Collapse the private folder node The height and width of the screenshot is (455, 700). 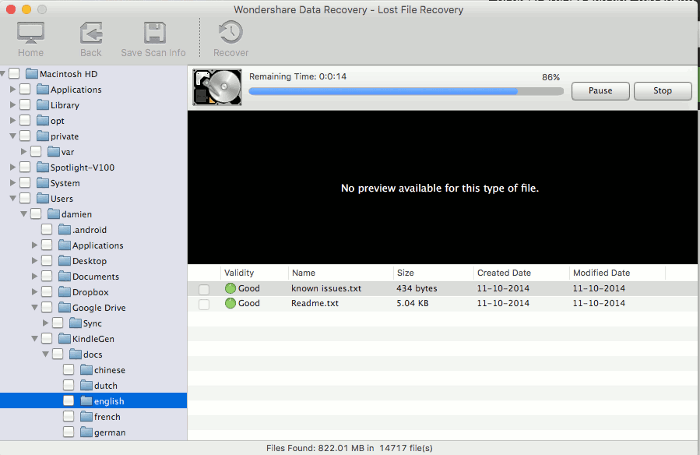tap(13, 136)
